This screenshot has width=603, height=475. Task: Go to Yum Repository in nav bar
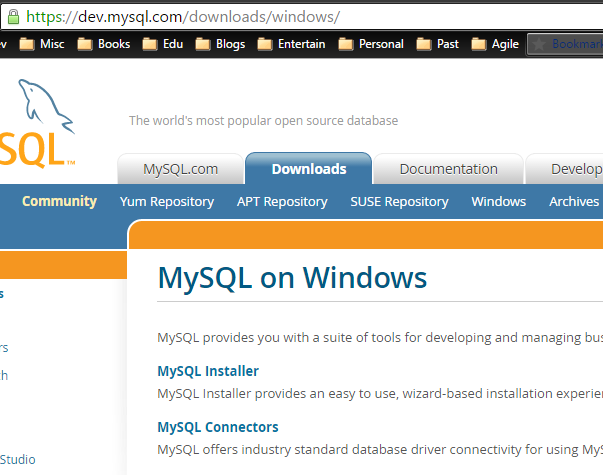[x=167, y=201]
